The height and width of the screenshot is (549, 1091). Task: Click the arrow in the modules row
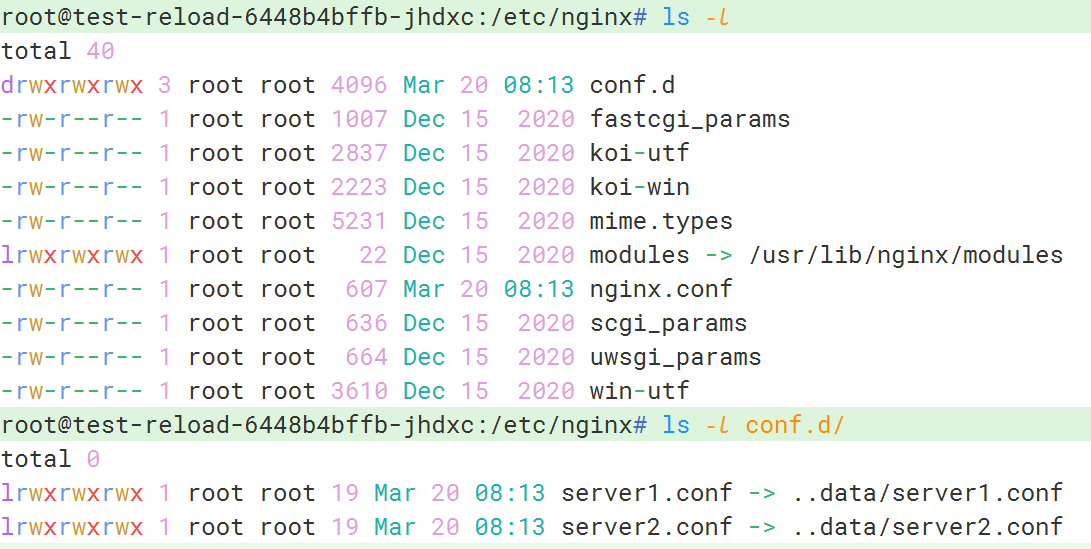pos(719,255)
